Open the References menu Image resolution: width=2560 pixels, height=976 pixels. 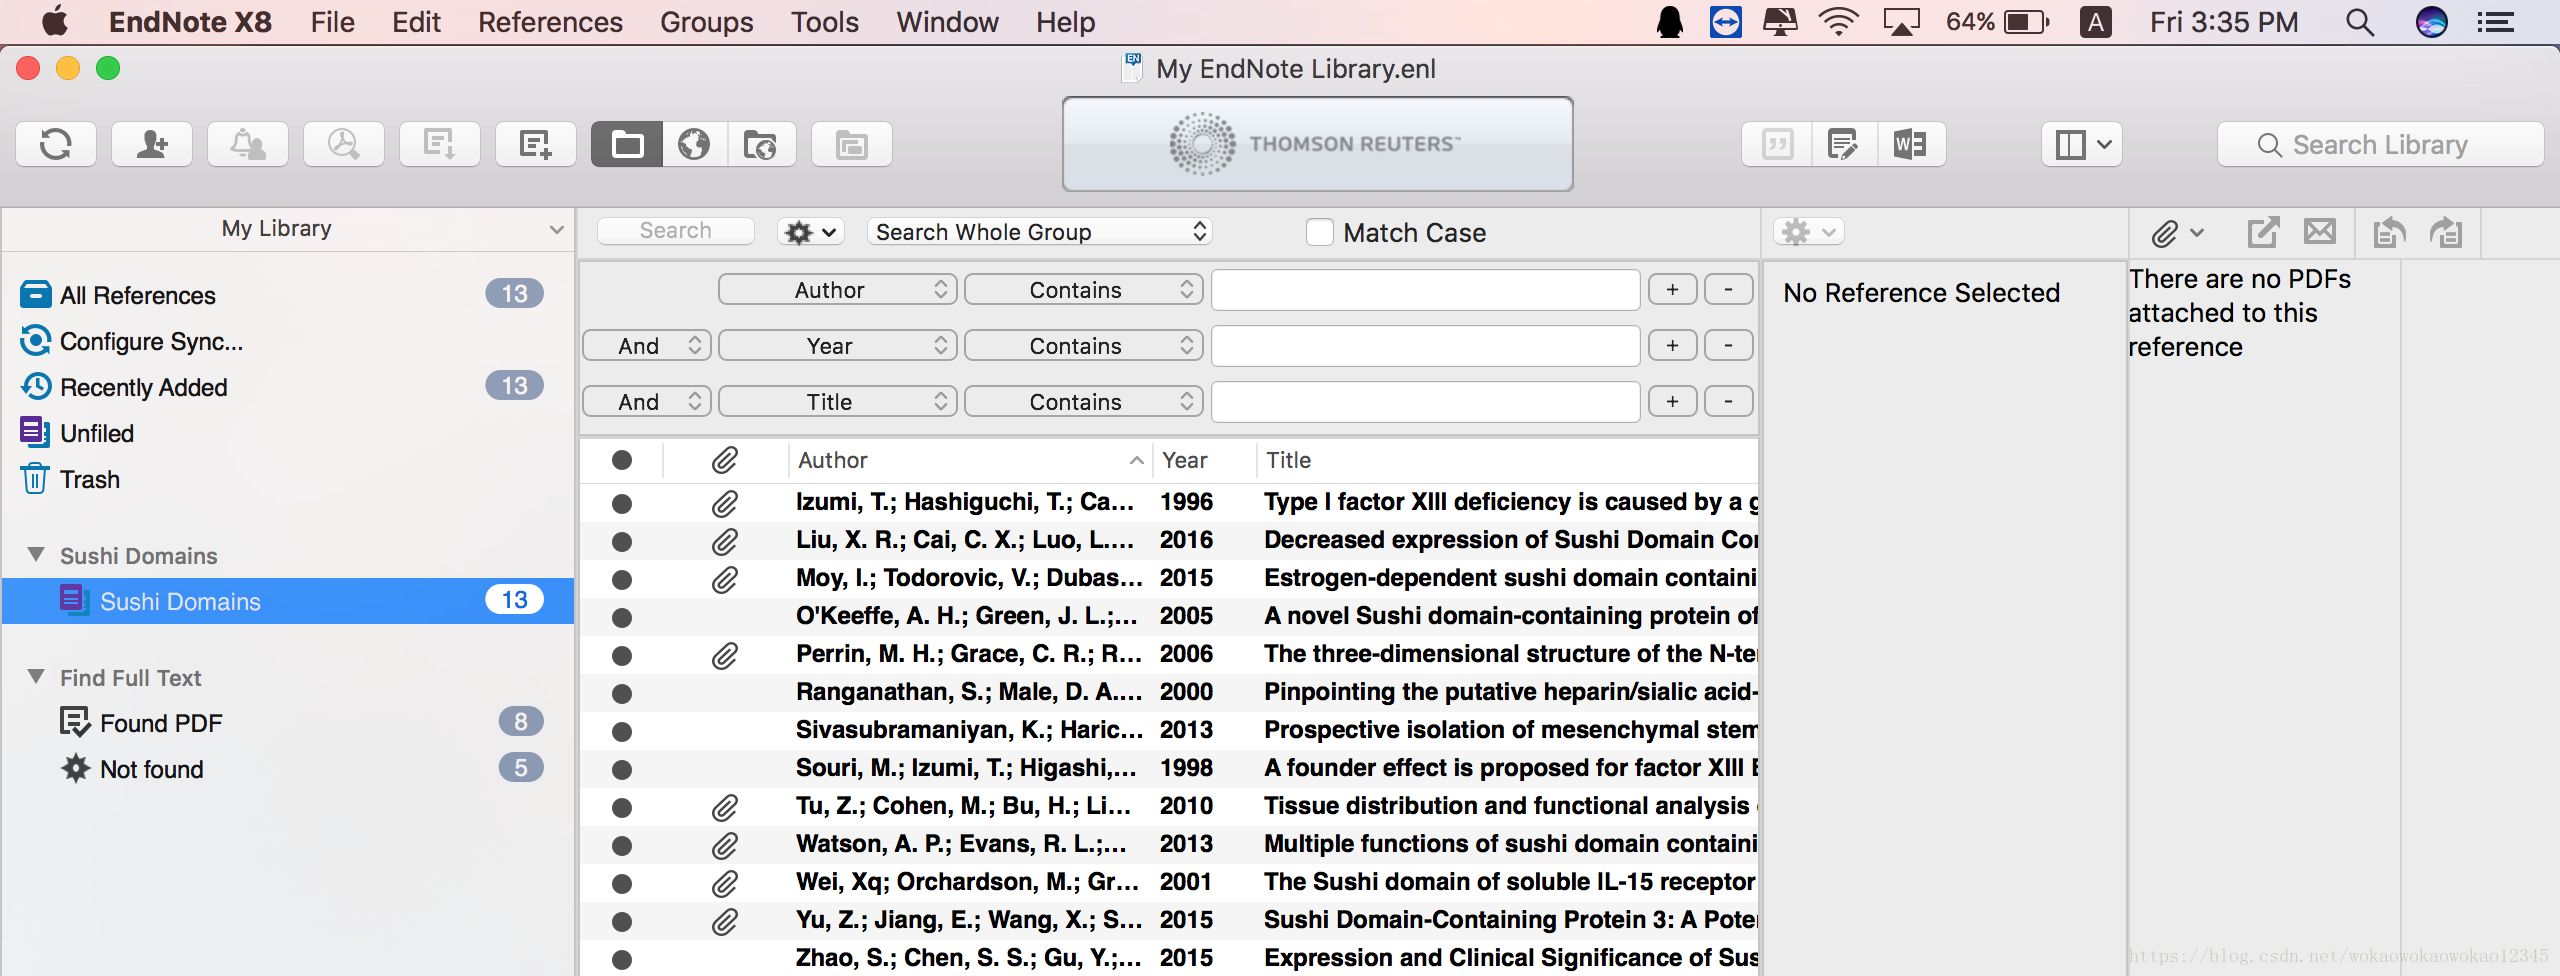[550, 22]
